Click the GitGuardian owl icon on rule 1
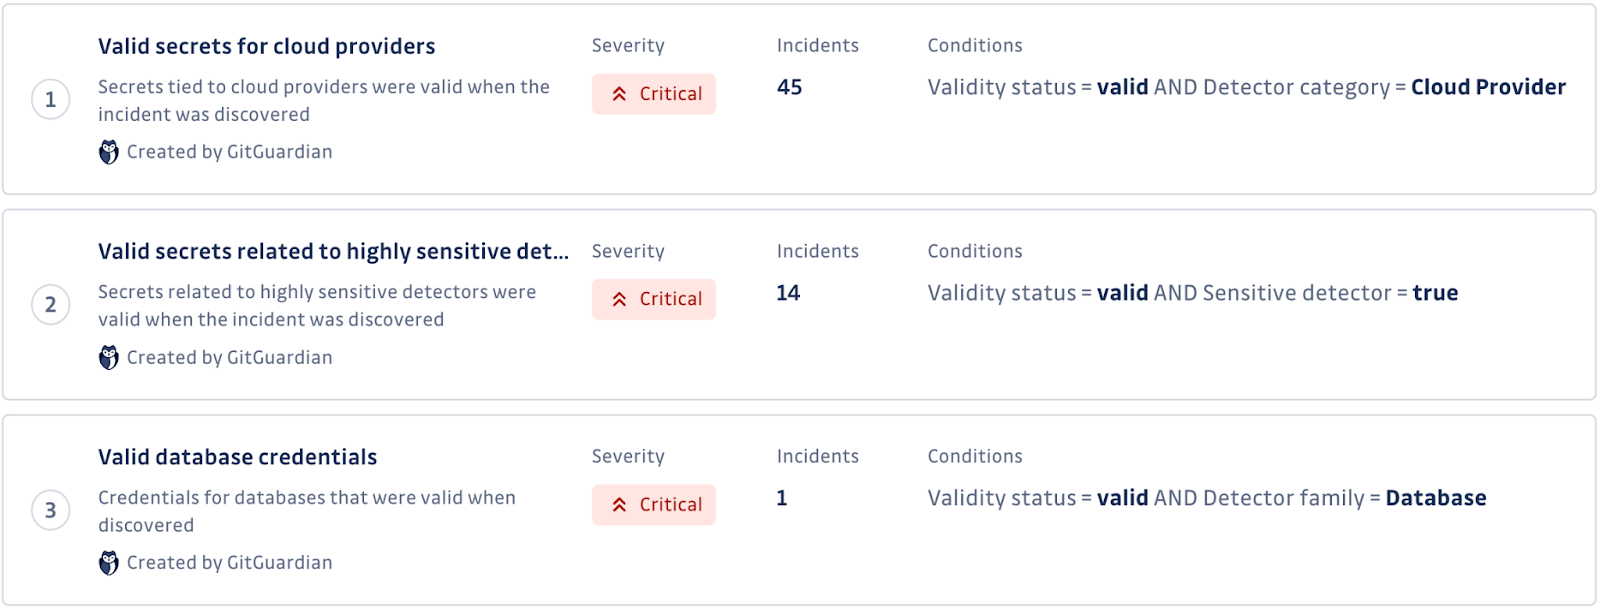Screen dimensions: 1600x609 pyautogui.click(x=110, y=151)
